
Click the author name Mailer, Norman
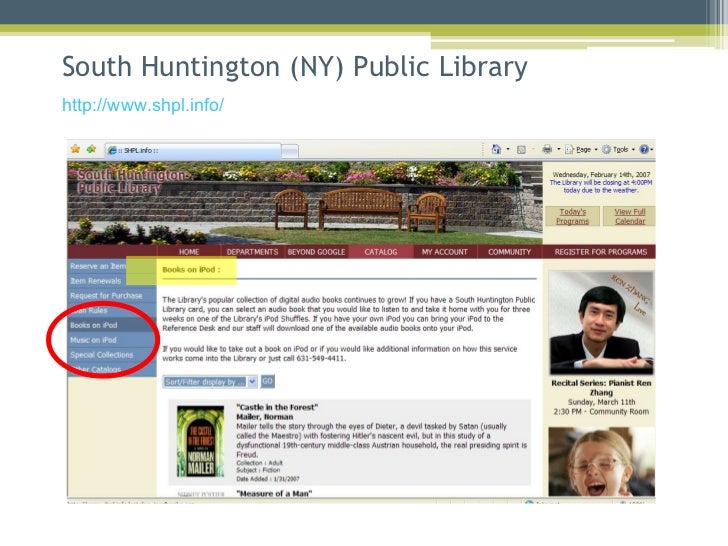tap(265, 417)
